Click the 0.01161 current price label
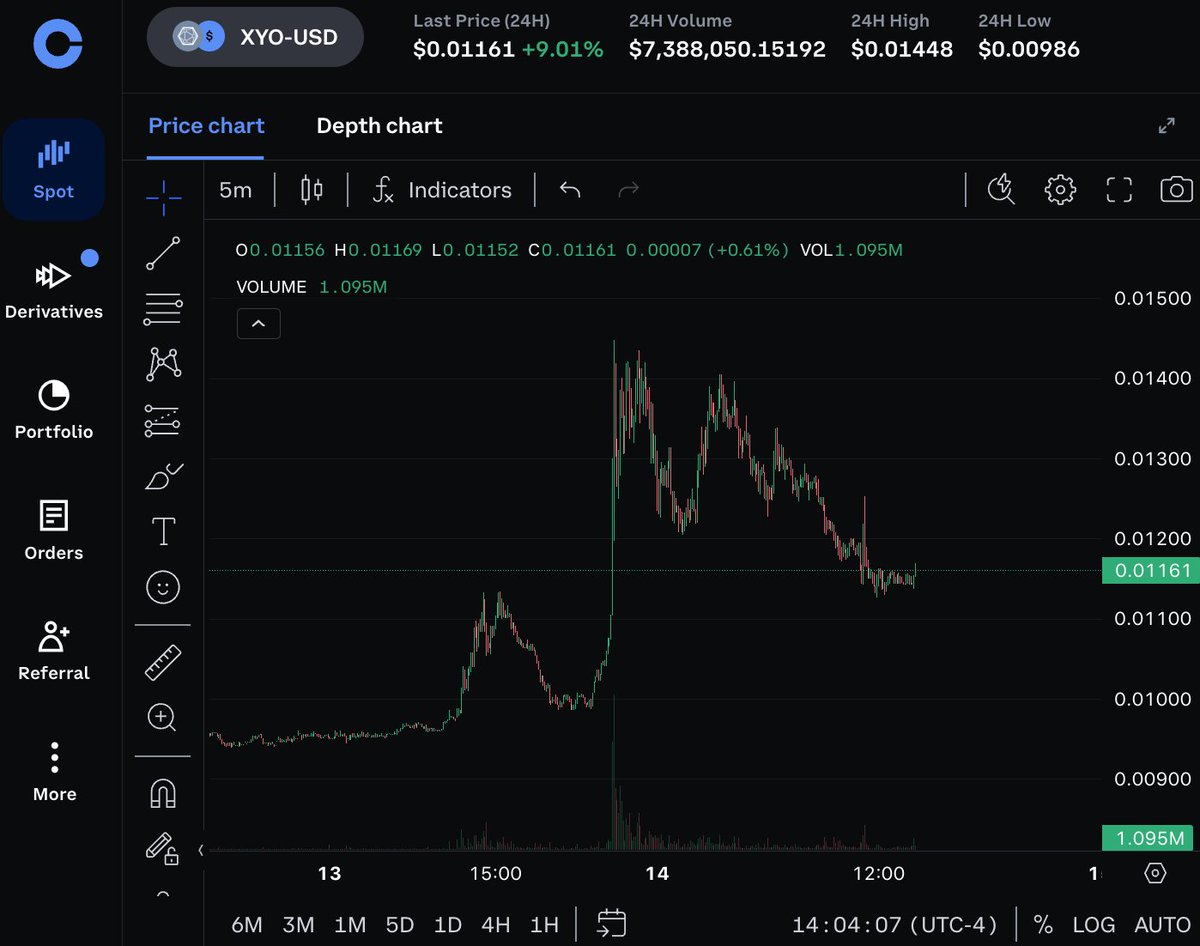 pos(1151,571)
